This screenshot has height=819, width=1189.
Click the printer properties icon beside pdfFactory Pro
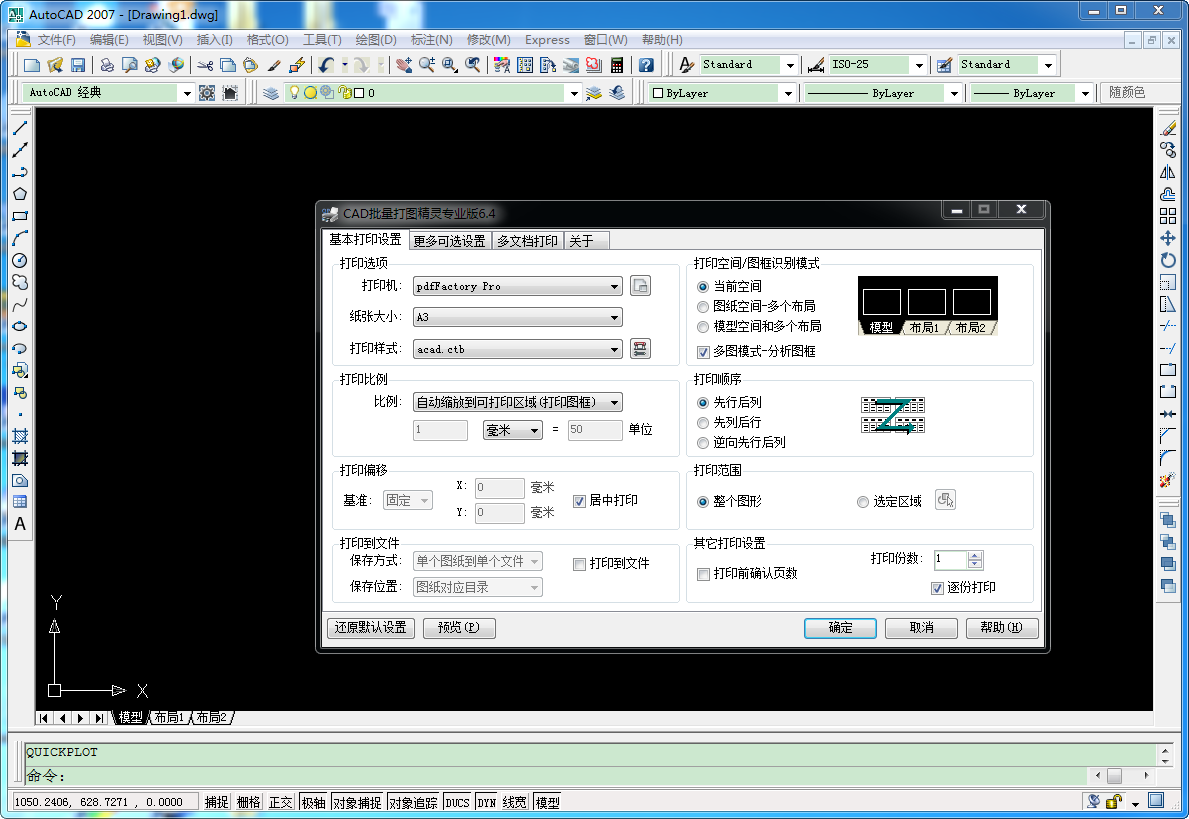640,286
